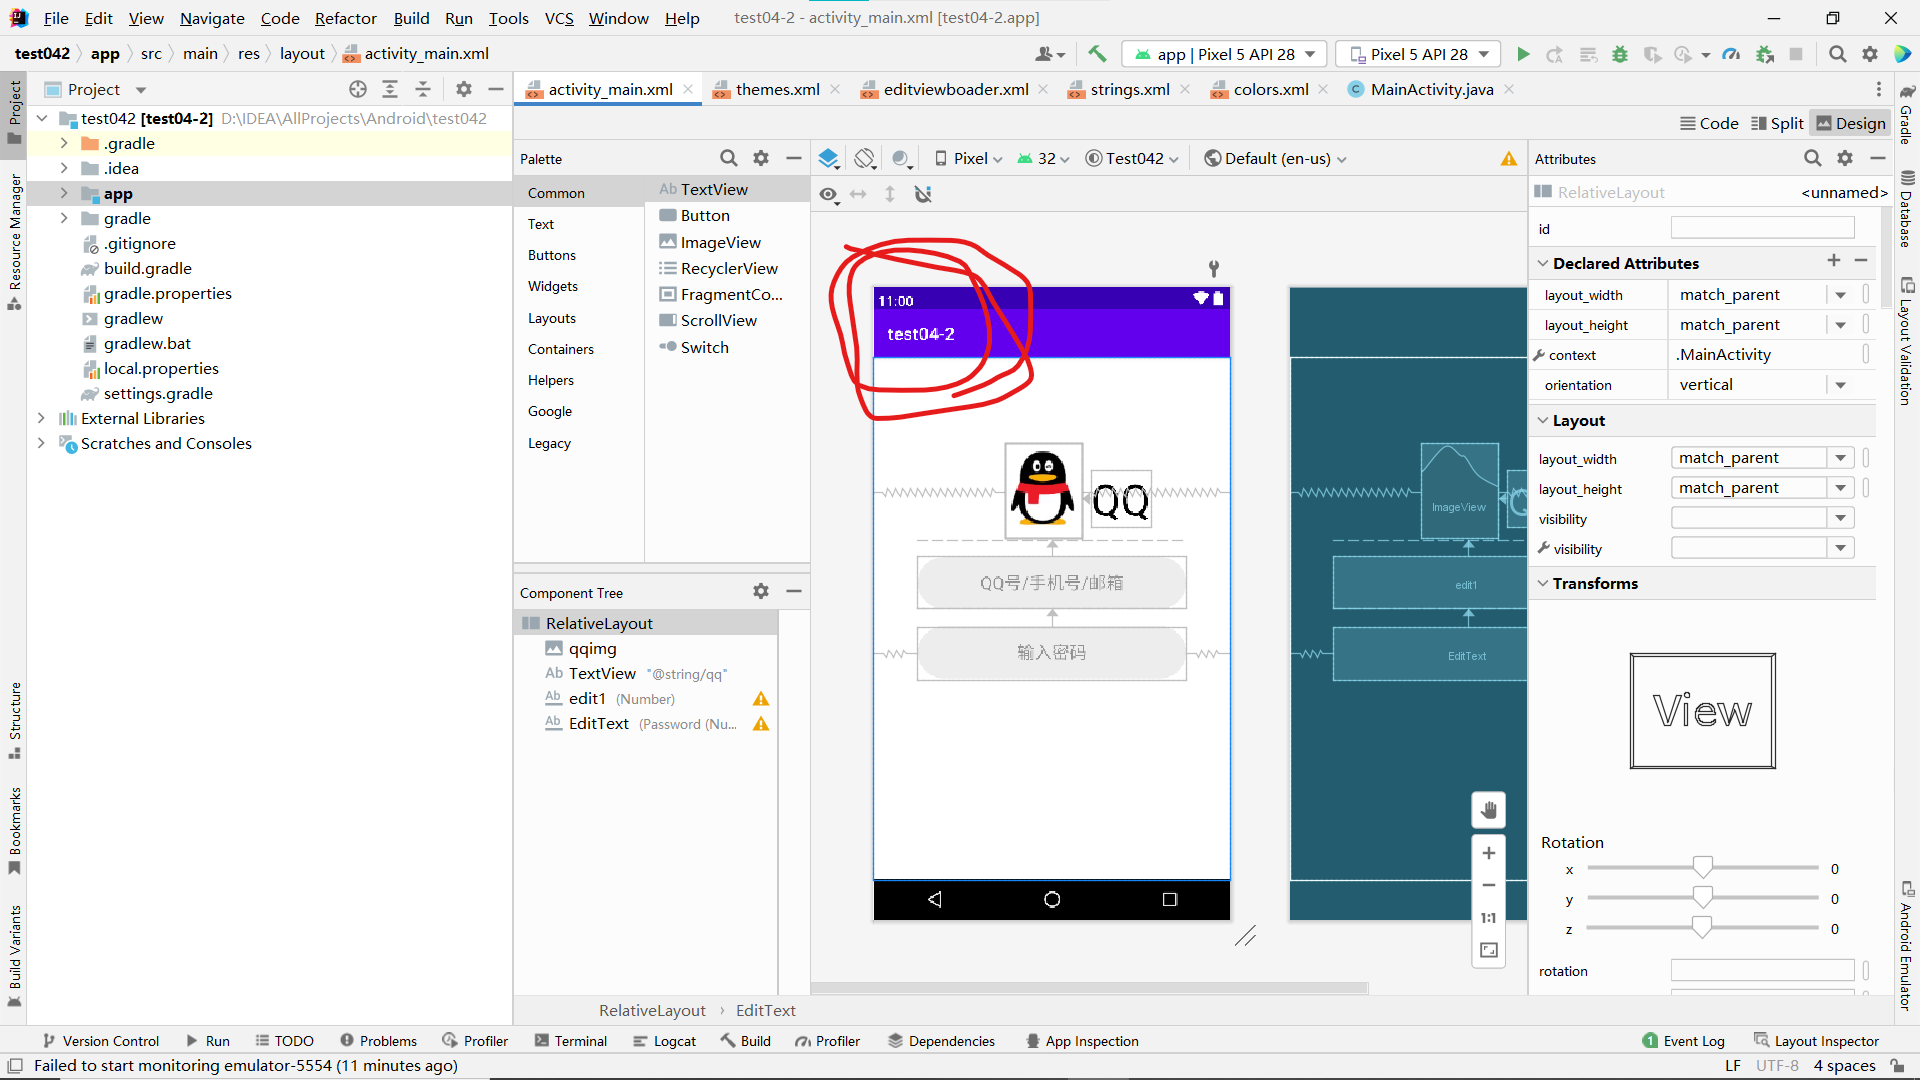1920x1080 pixels.
Task: Click the design surface layers icon
Action: [828, 158]
